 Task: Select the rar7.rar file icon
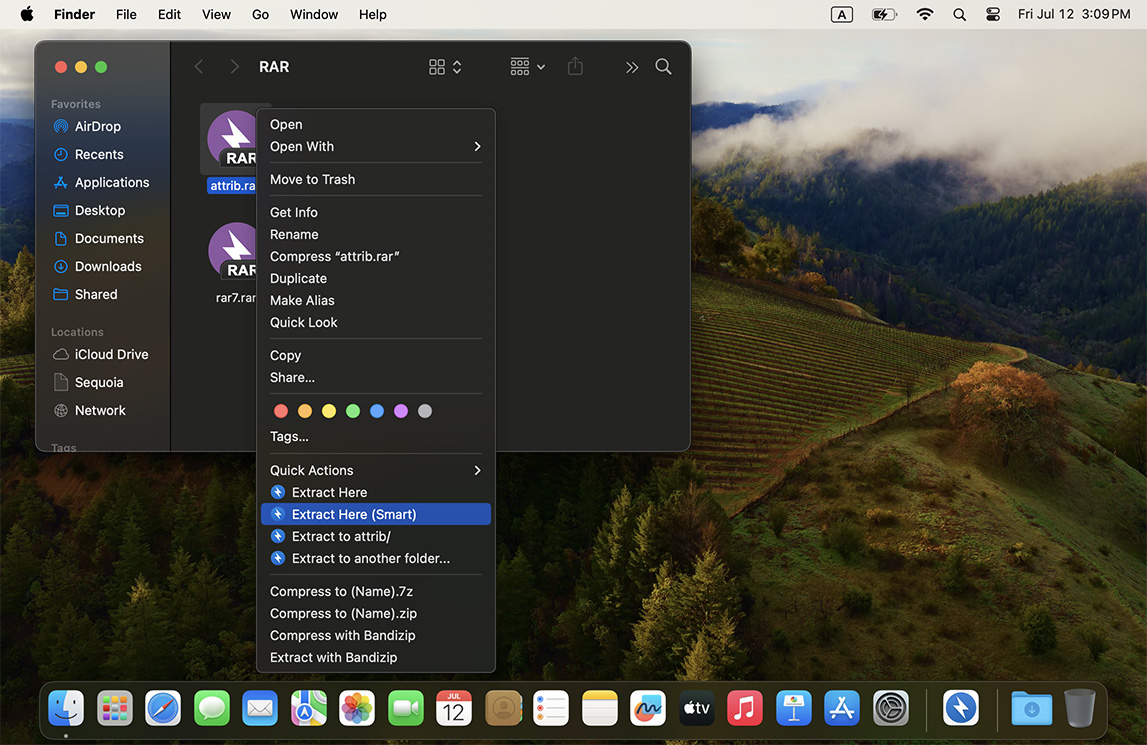(x=234, y=251)
